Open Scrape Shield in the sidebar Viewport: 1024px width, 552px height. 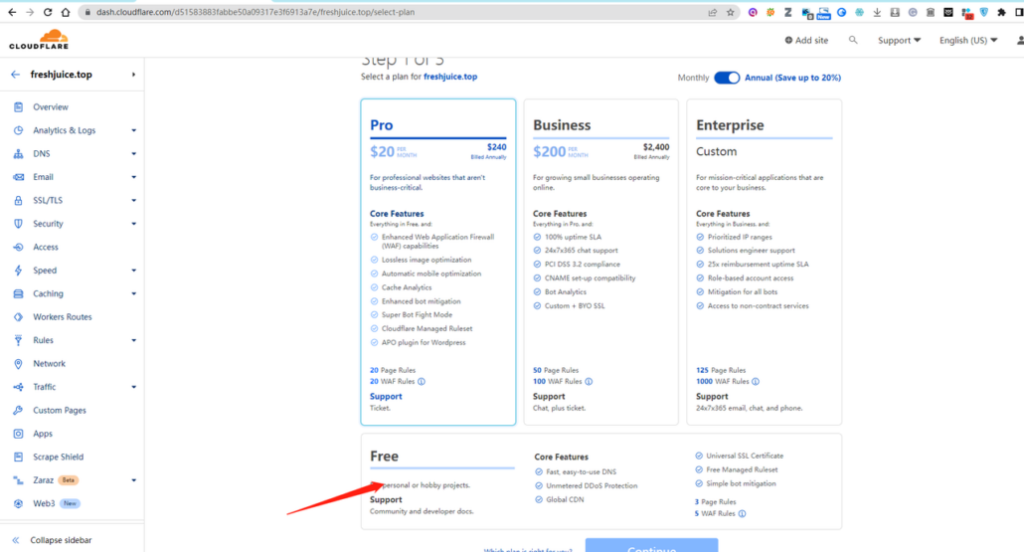(58, 457)
